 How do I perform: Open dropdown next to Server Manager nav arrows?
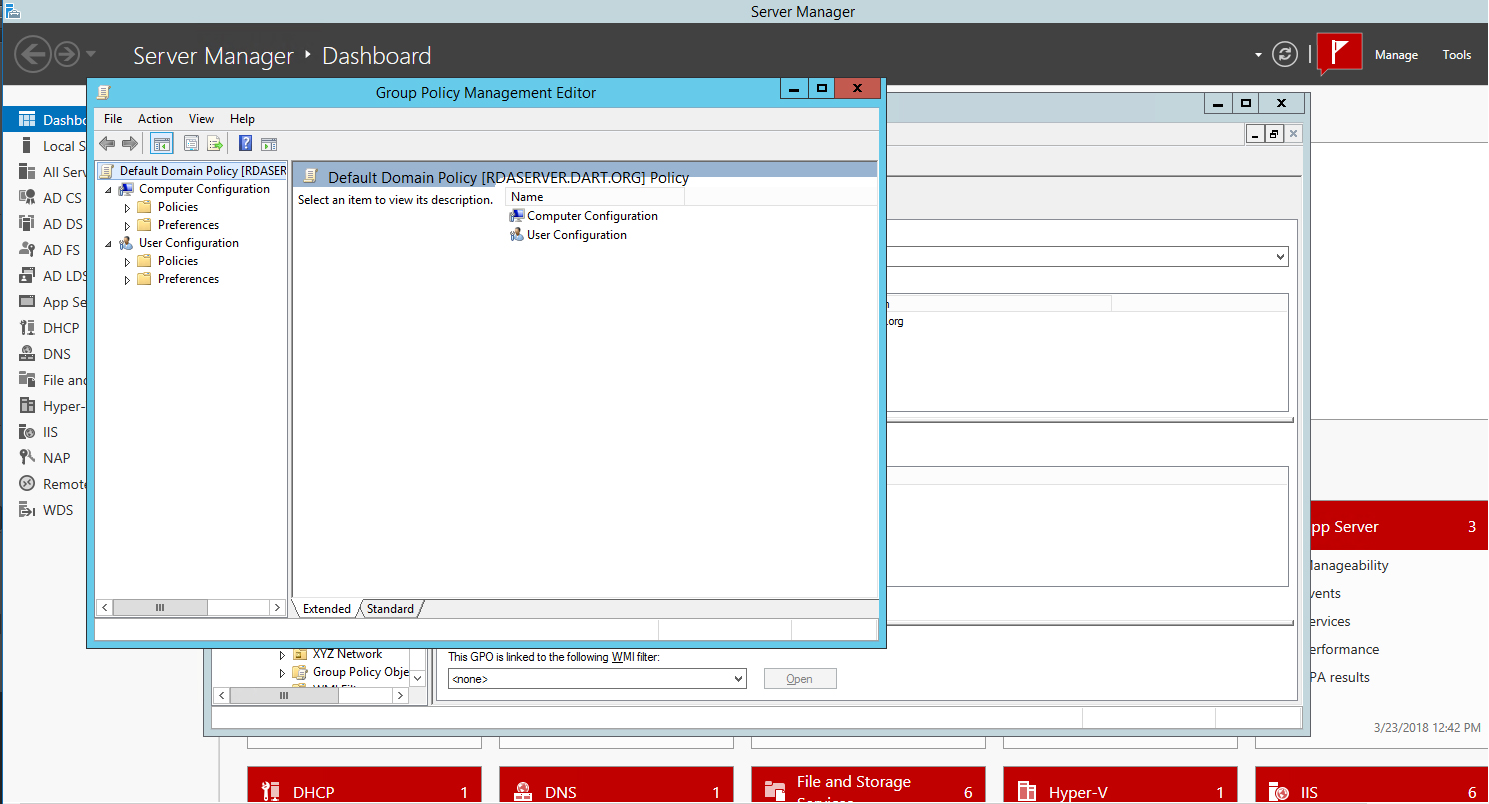pos(91,54)
